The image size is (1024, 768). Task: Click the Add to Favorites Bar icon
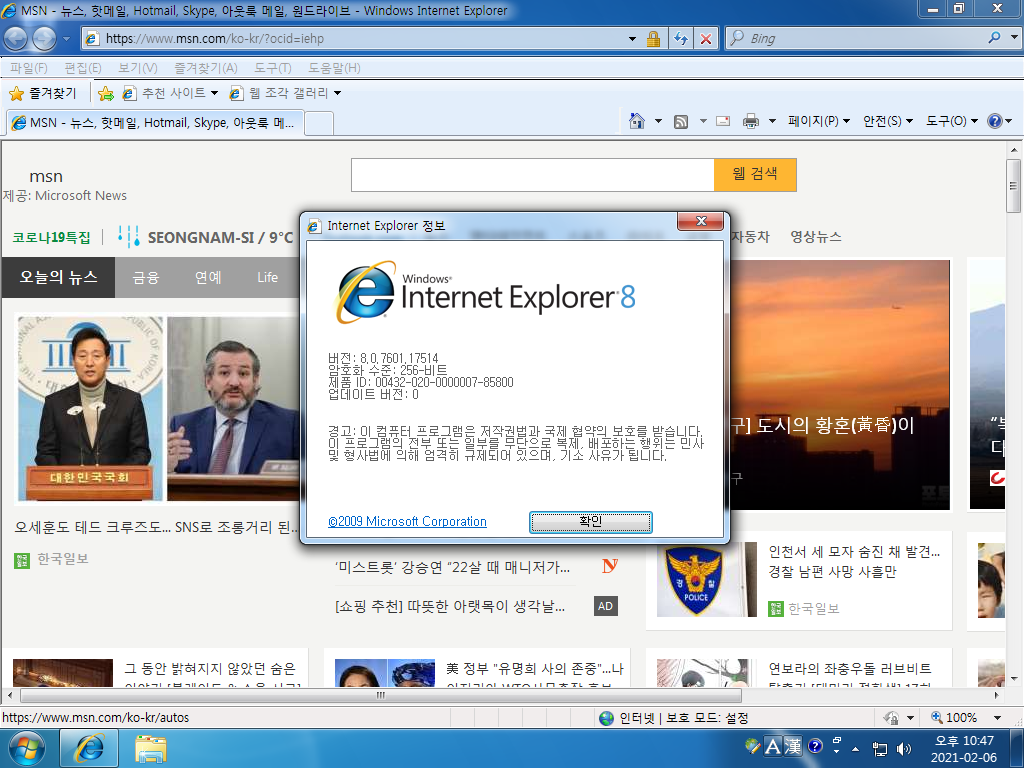(x=105, y=93)
